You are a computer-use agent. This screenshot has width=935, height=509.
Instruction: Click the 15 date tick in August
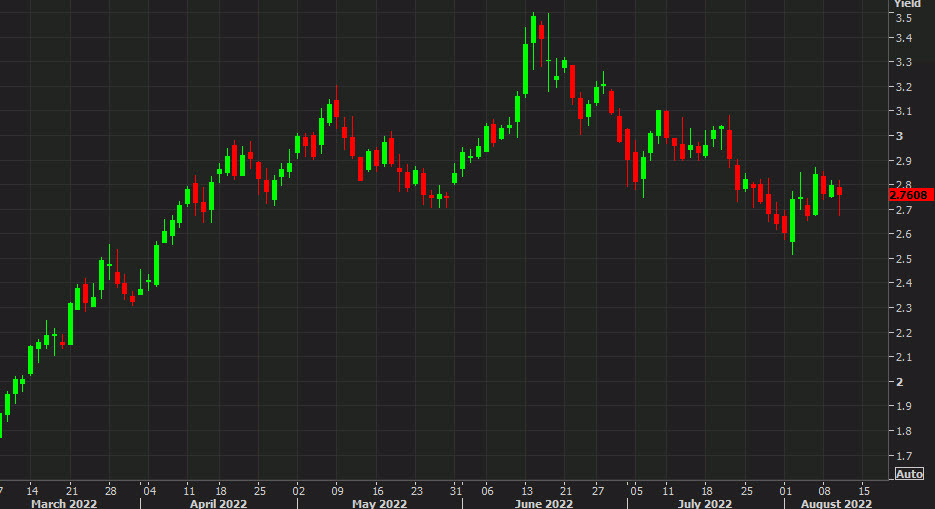pyautogui.click(x=864, y=491)
